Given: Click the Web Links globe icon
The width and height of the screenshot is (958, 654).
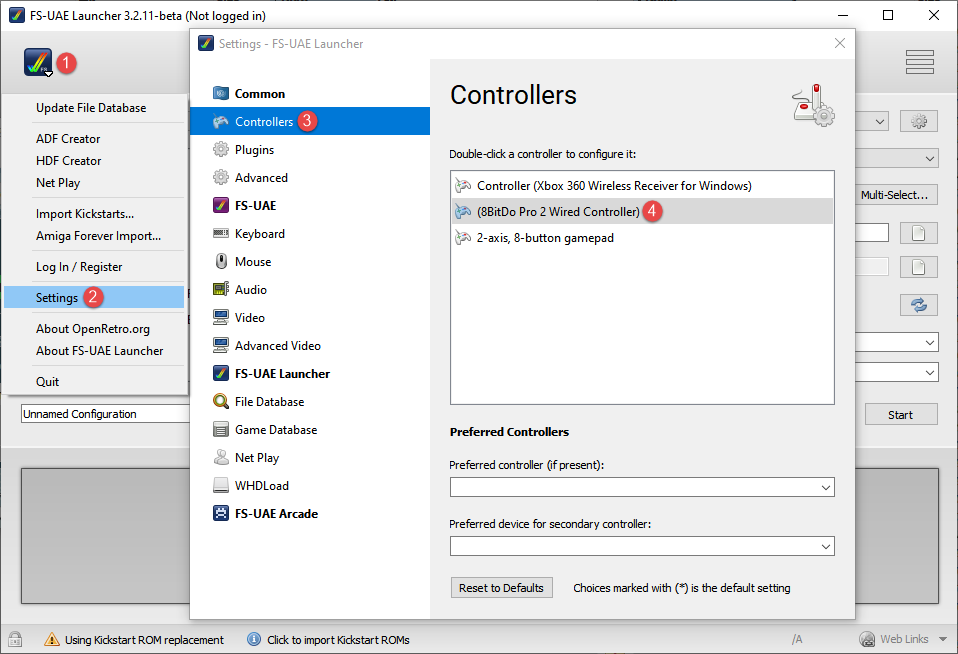Looking at the screenshot, I should pos(868,639).
